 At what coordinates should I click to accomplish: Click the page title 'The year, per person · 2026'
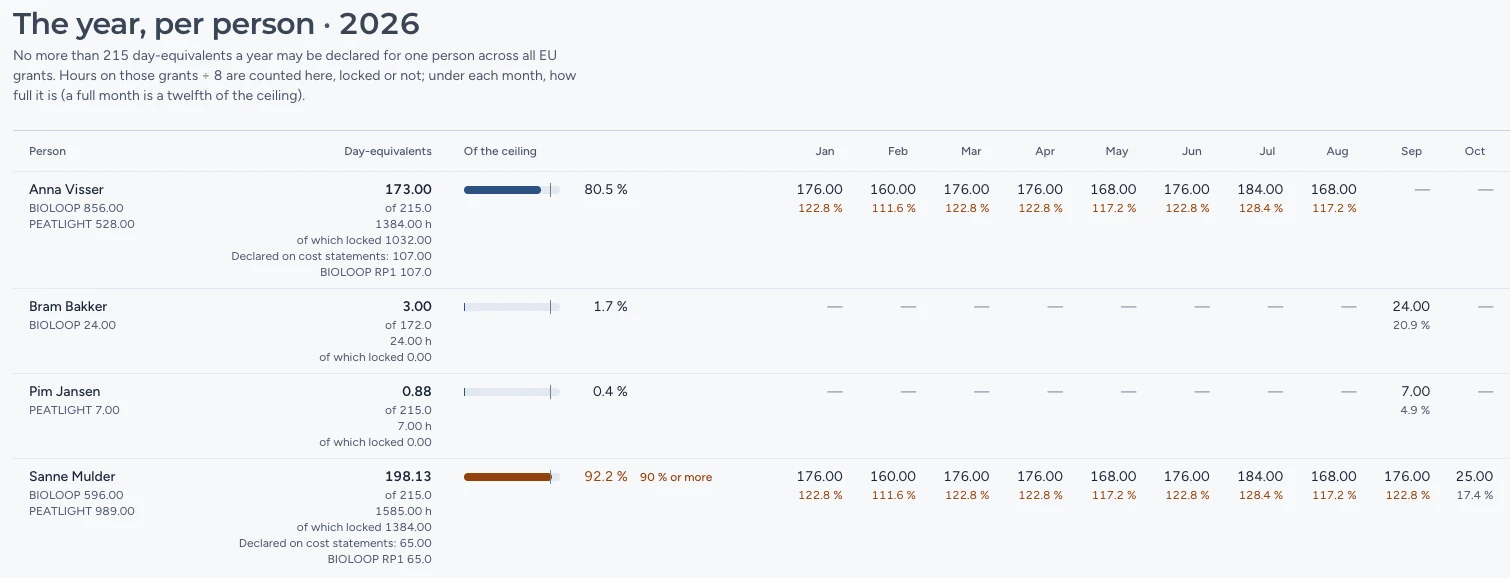tap(216, 23)
